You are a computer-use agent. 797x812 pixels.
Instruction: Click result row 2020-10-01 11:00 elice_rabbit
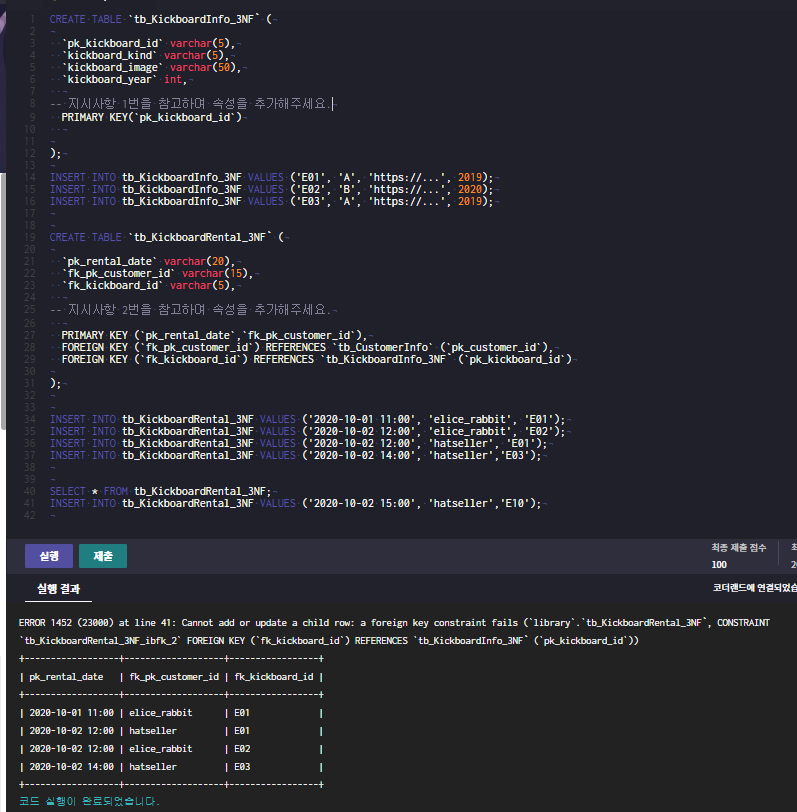point(171,713)
